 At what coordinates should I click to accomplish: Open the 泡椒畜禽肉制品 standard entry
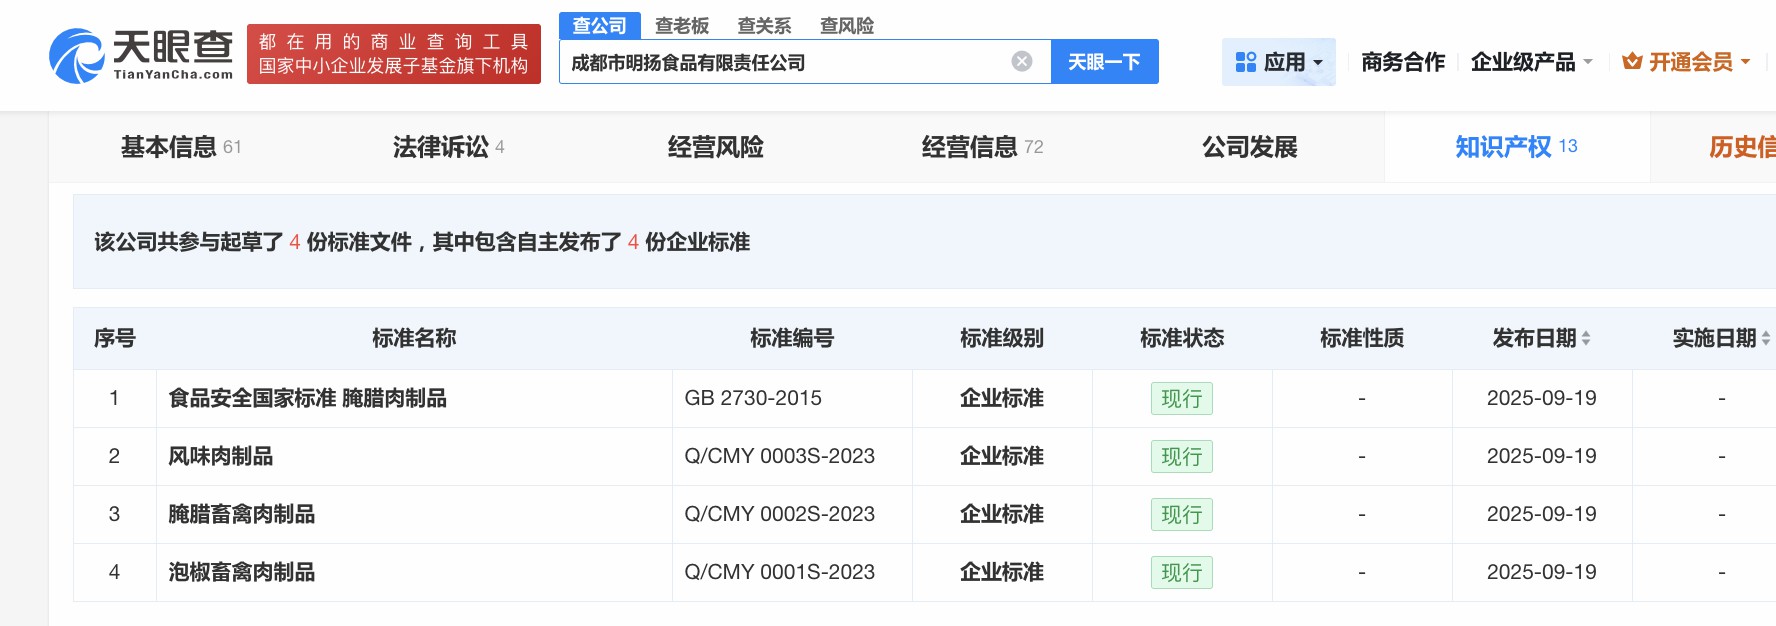(242, 572)
